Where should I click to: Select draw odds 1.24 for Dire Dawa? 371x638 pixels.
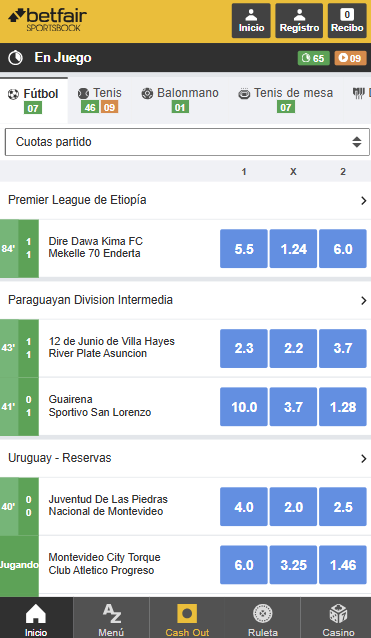pos(293,249)
